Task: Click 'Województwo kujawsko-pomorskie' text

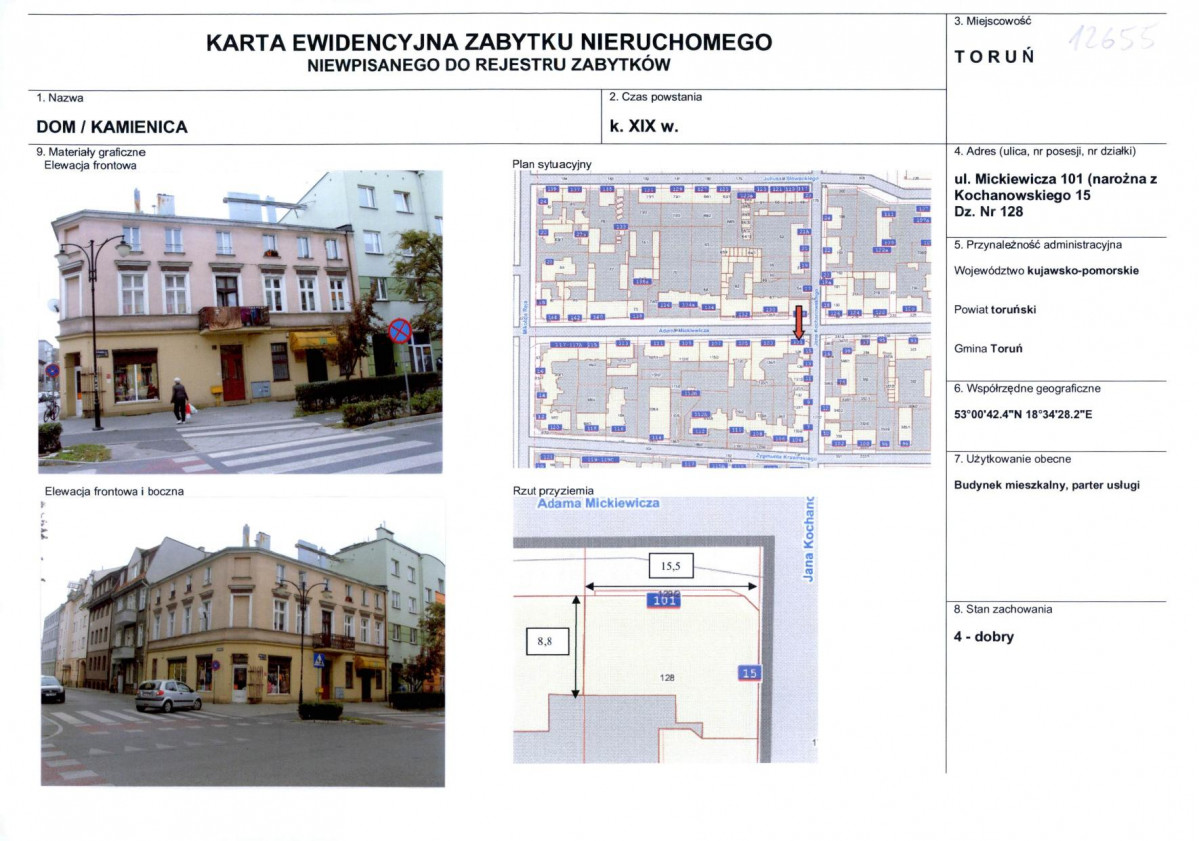Action: [1046, 271]
